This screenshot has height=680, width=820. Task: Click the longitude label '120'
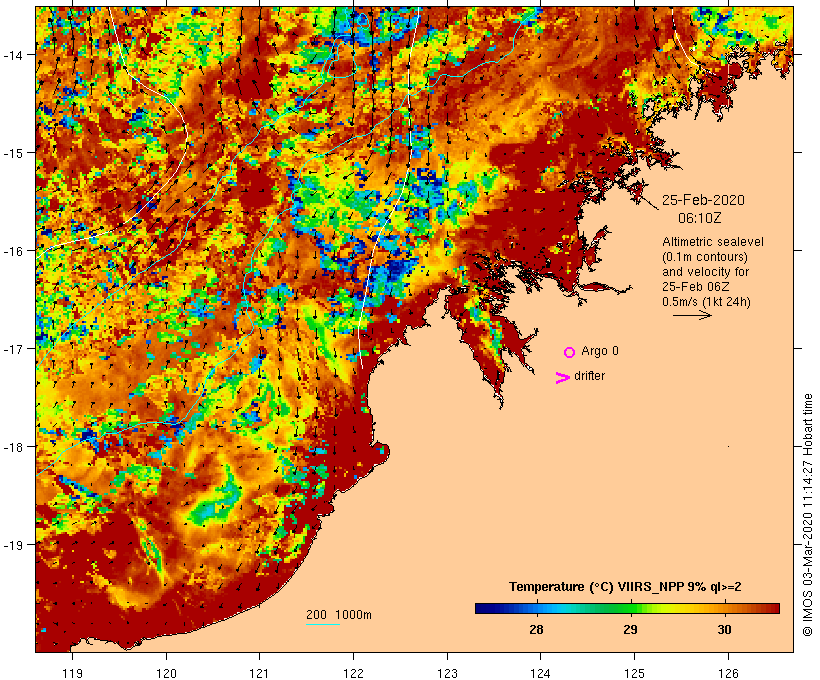(x=166, y=673)
